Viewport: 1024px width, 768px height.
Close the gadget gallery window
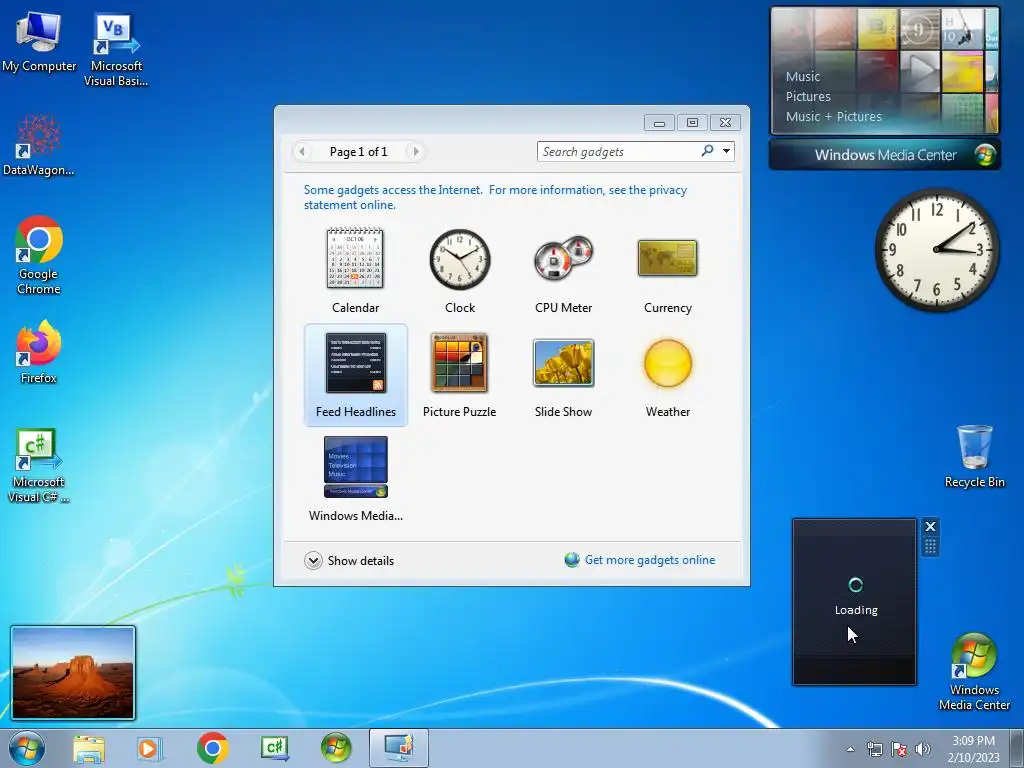point(725,122)
